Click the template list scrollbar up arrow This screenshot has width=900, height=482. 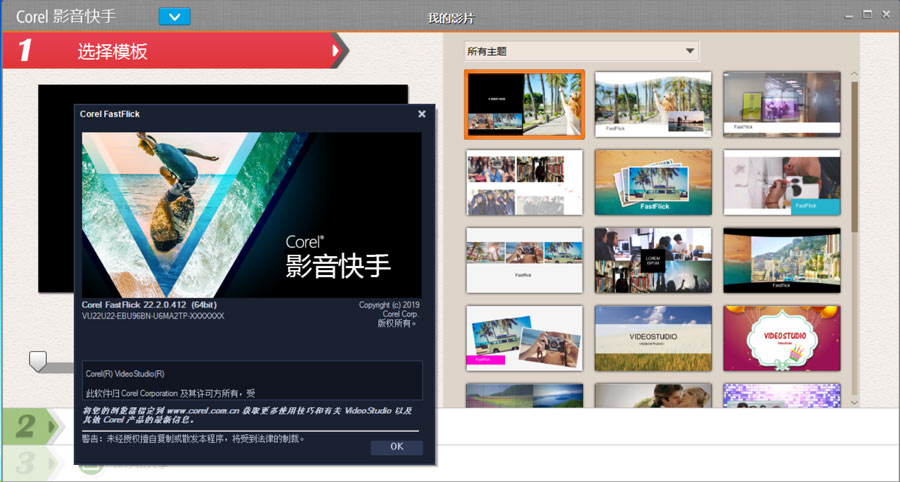853,75
